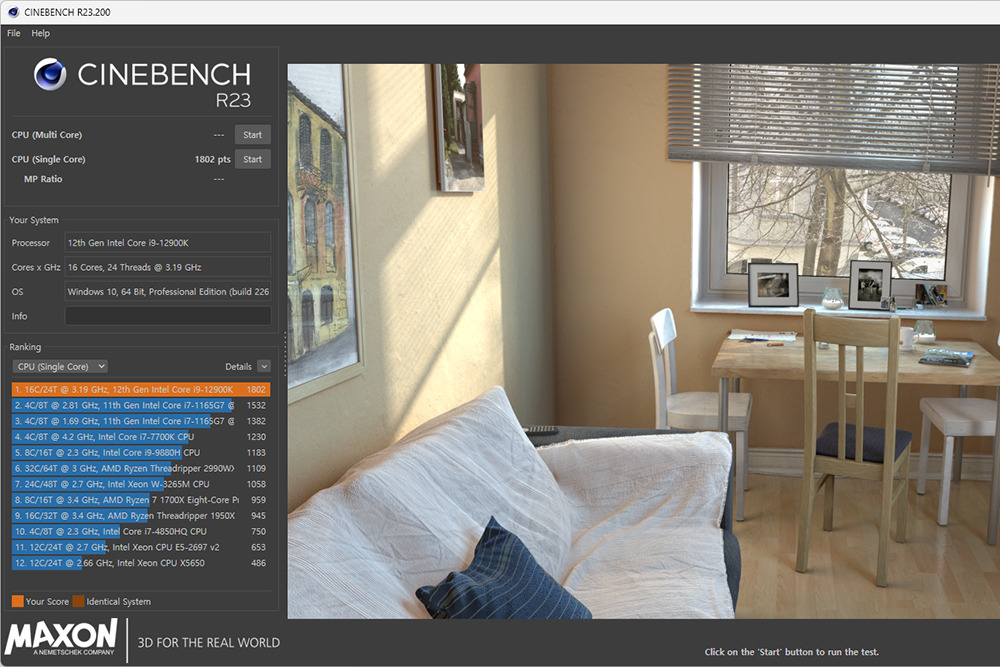Select the AMD Ryzen Threadripper 1950X entry

coord(130,515)
